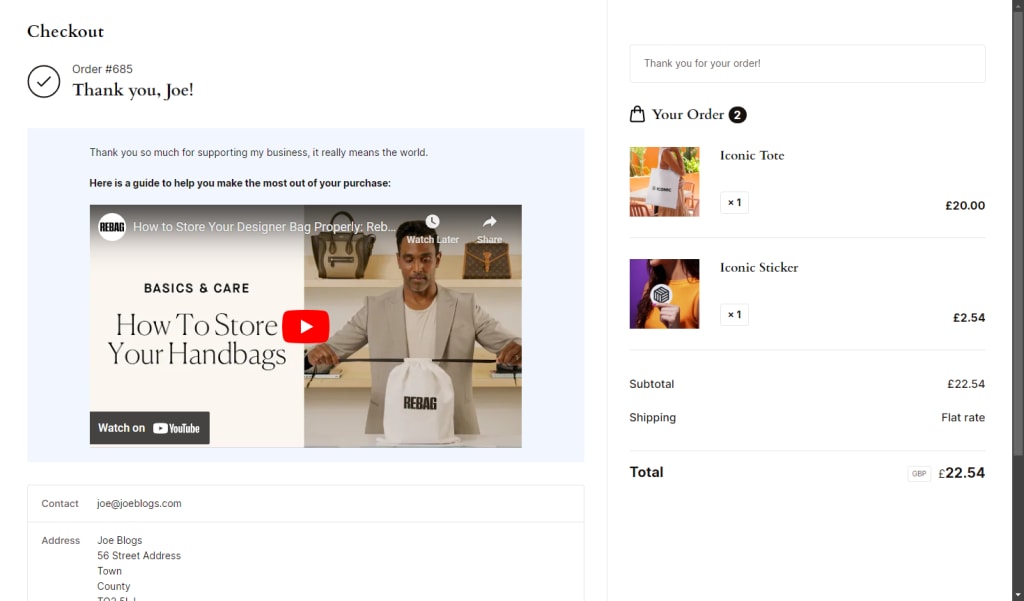
Task: Select the Town address line
Action: coord(109,571)
